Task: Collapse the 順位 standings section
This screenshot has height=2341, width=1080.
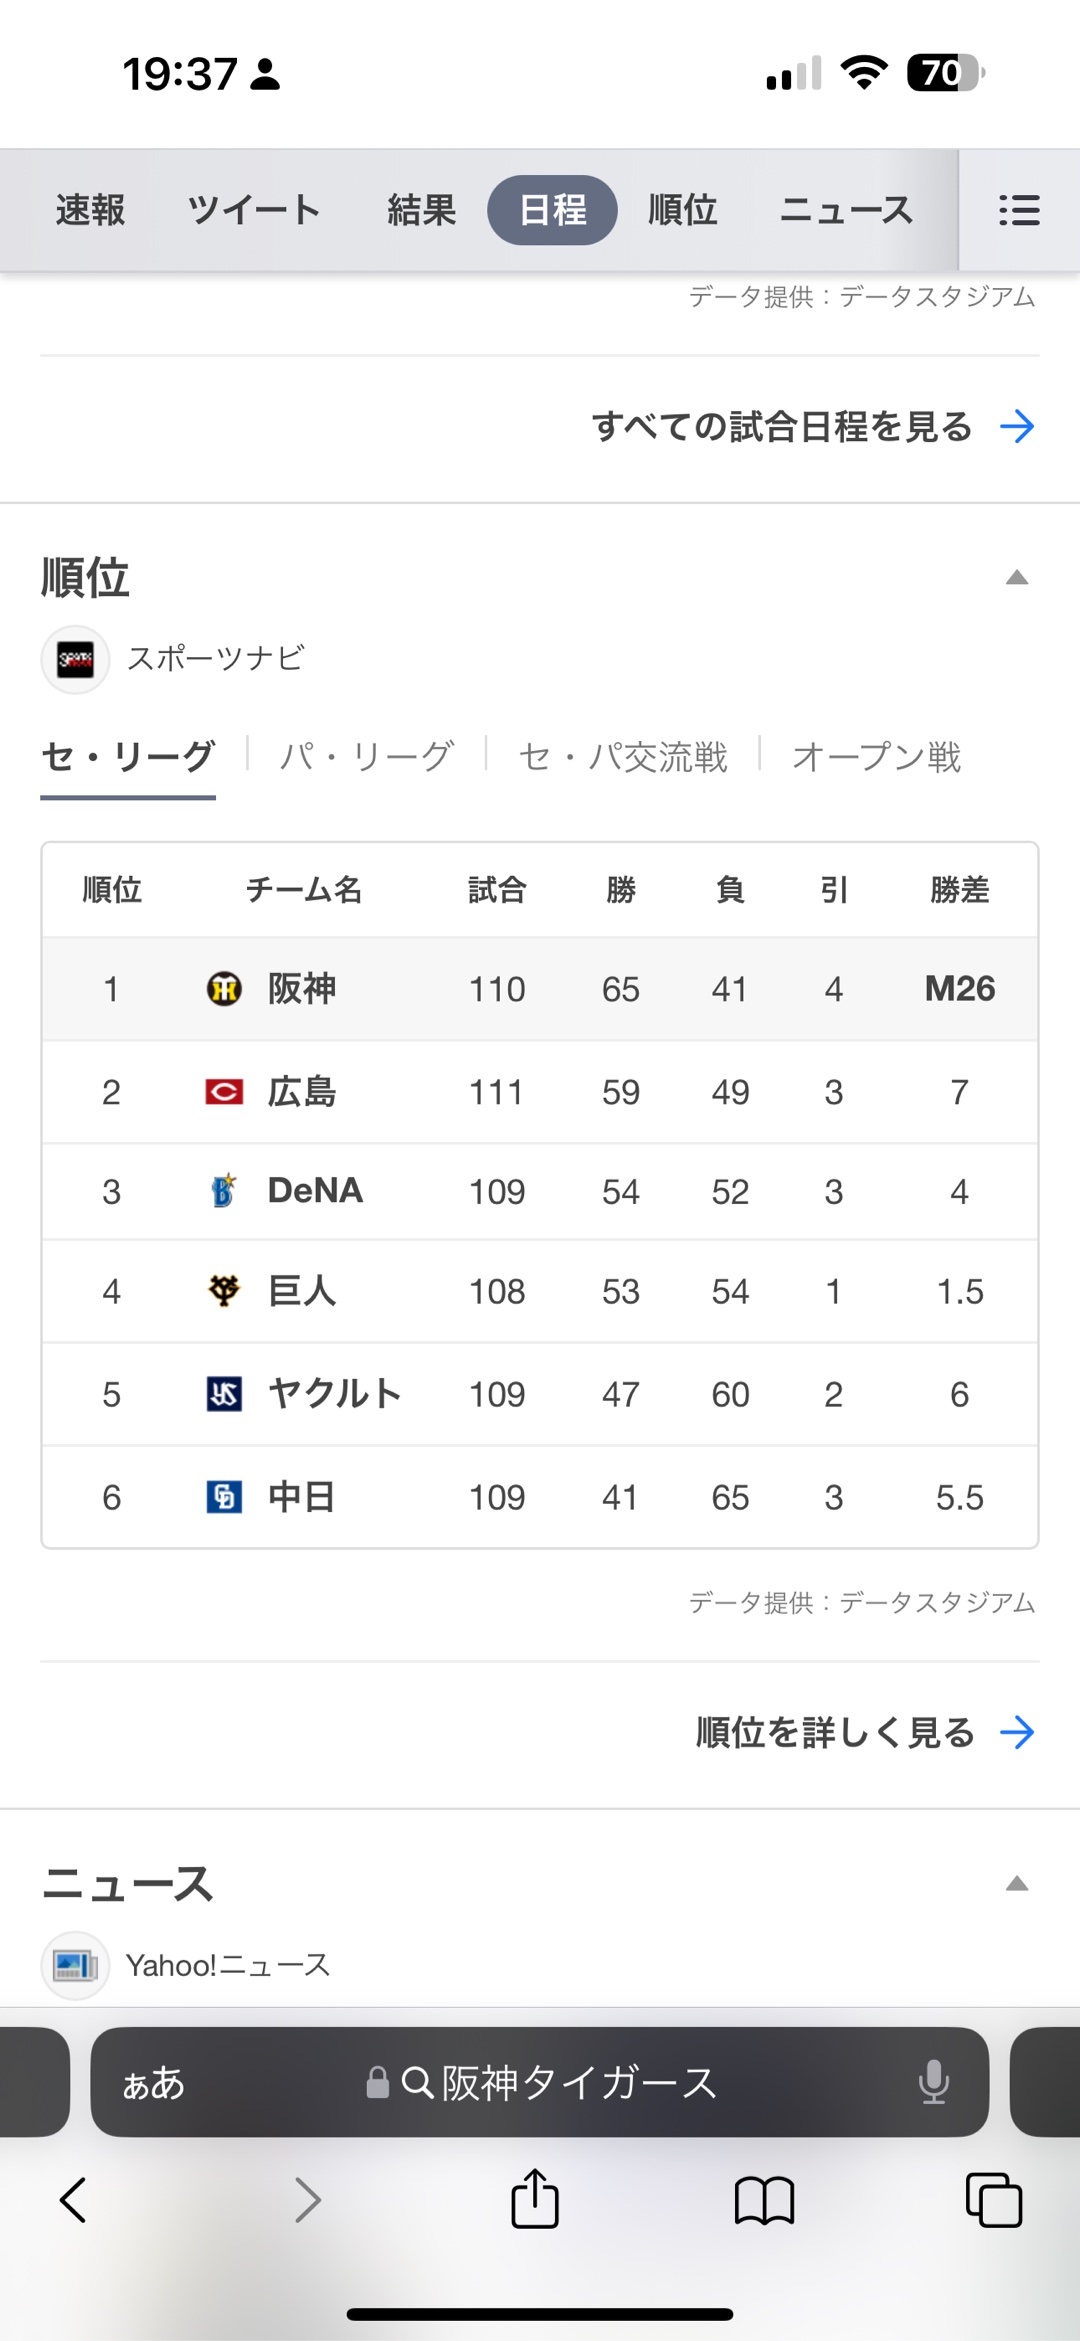Action: [1016, 578]
